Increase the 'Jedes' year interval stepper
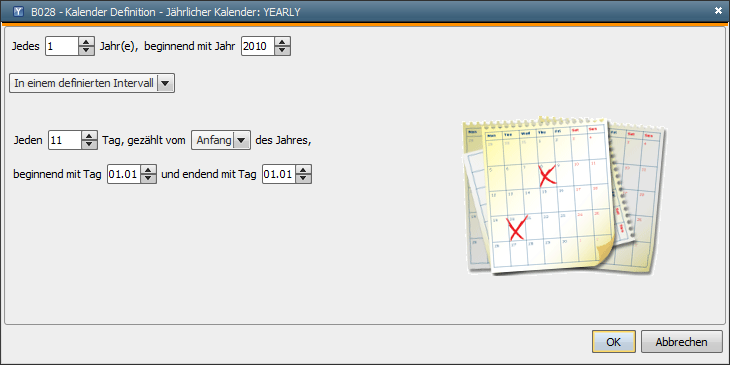Screen dimensions: 730x365 (86, 42)
